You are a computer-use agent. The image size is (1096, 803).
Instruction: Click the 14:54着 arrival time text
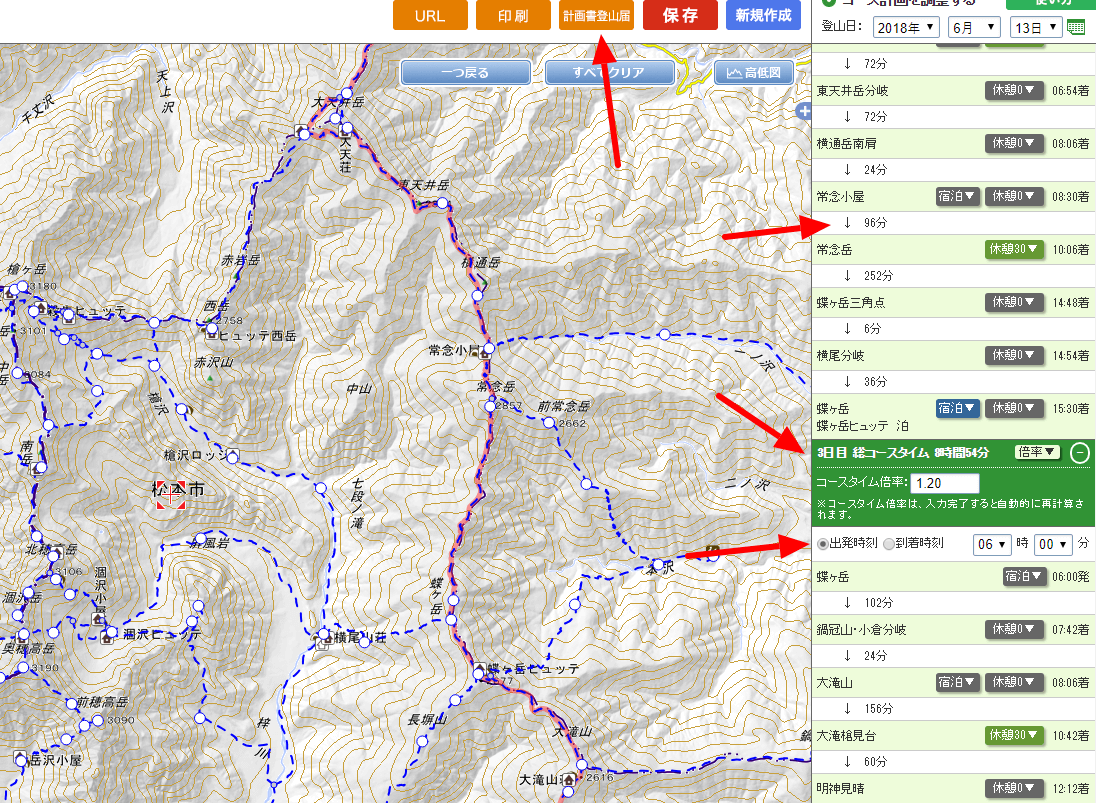(1071, 356)
